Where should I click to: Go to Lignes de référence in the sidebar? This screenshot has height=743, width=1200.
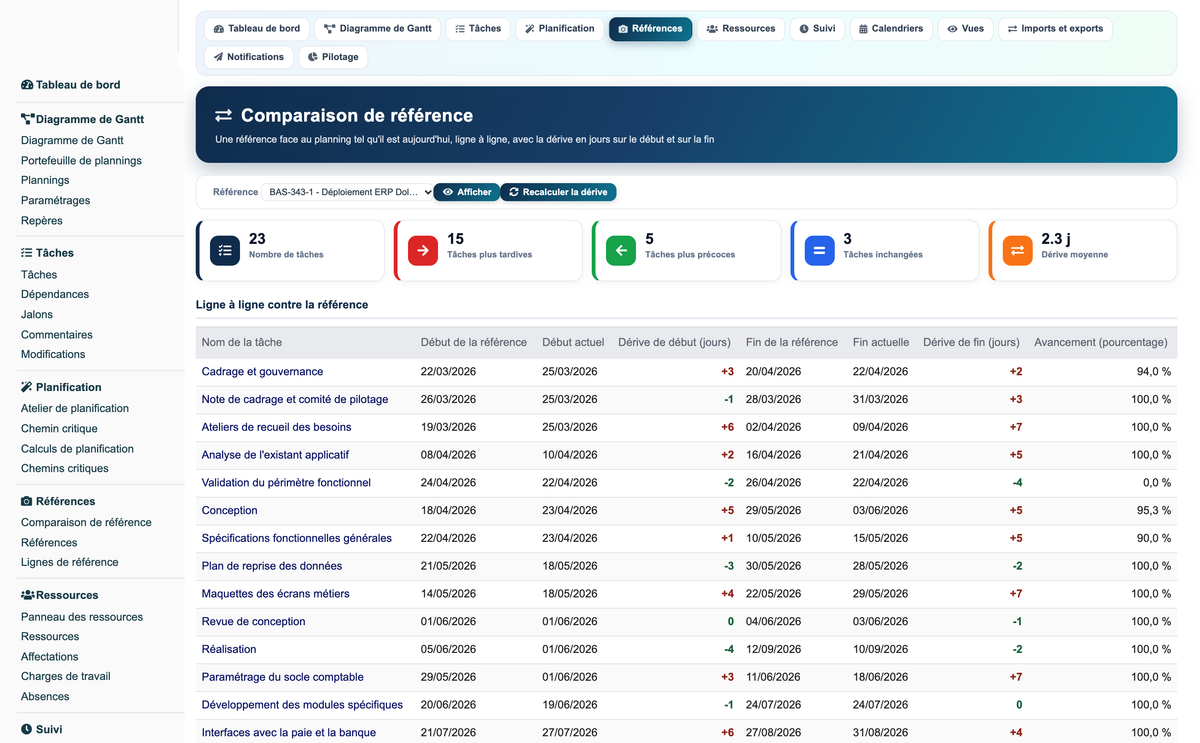tap(70, 562)
